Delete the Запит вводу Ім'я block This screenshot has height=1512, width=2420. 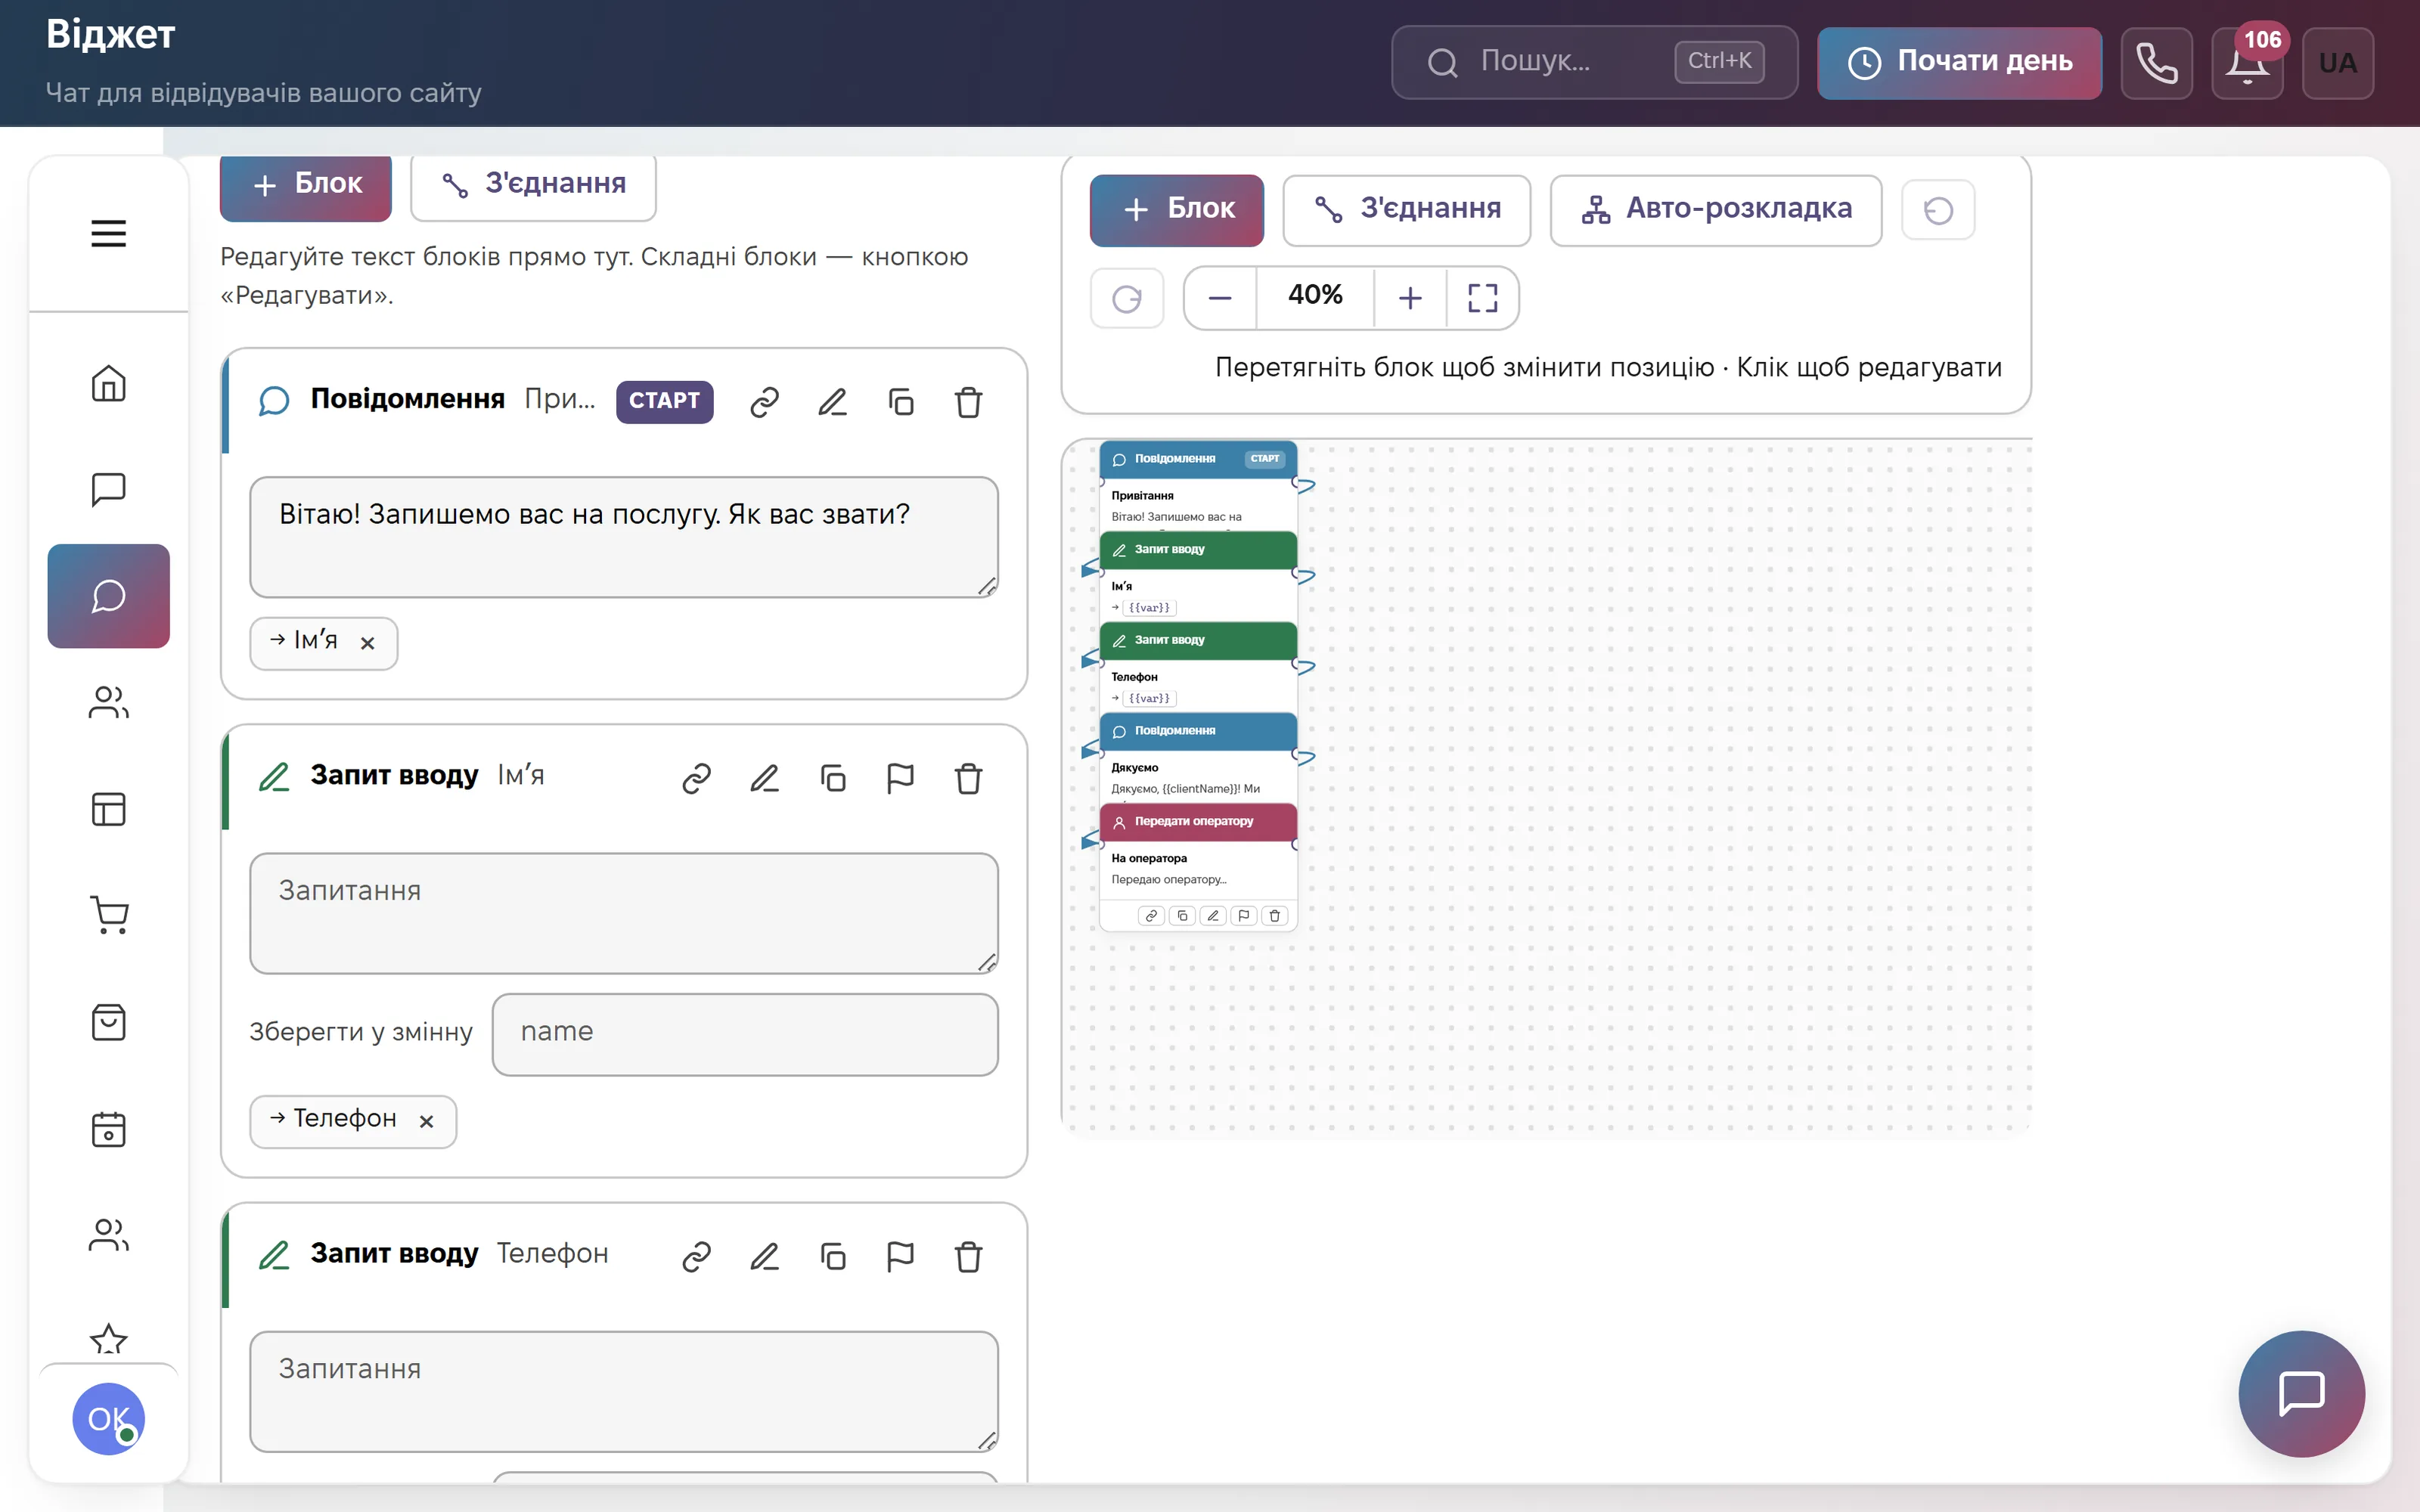coord(968,778)
